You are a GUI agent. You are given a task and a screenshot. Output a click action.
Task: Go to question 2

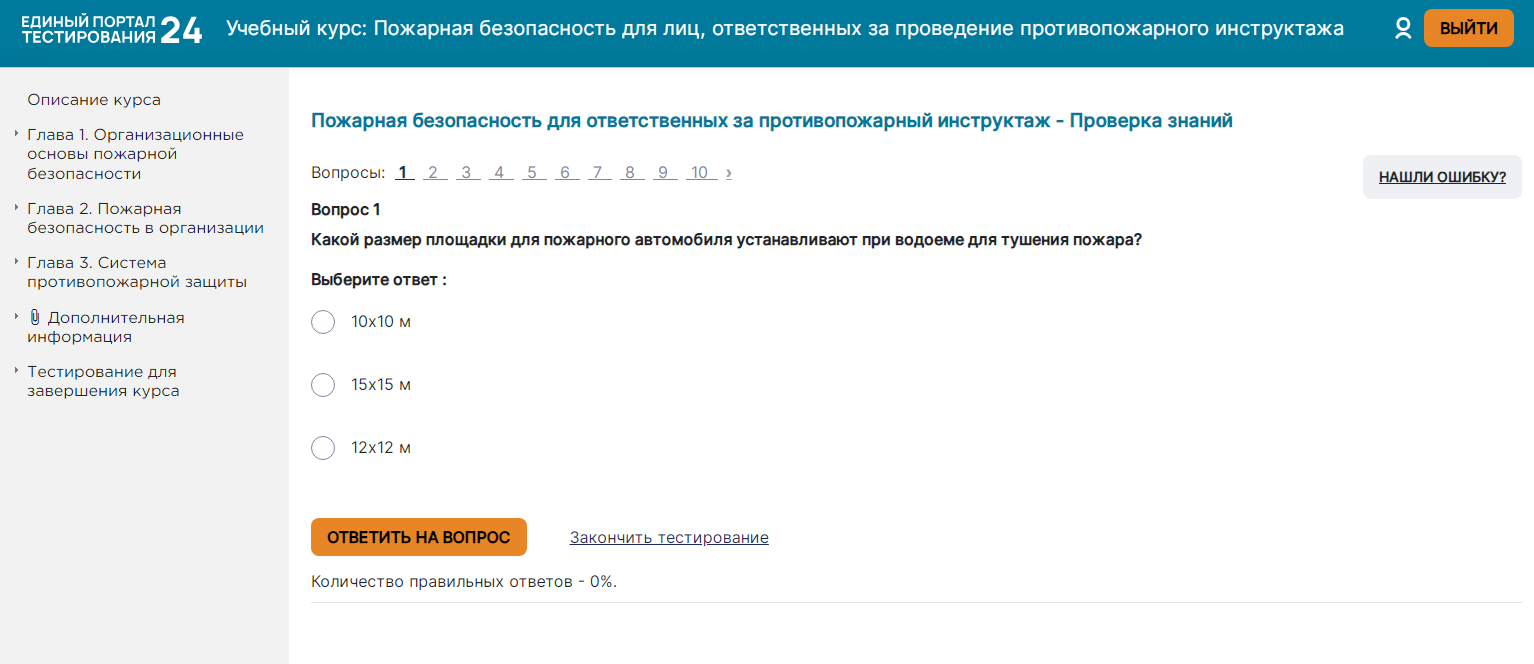[433, 173]
